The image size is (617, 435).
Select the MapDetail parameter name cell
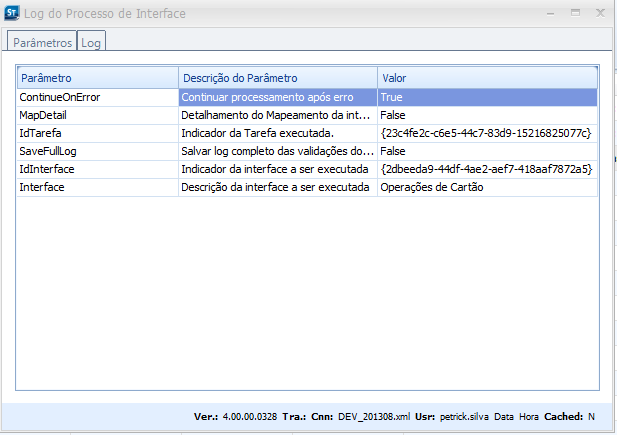point(97,115)
